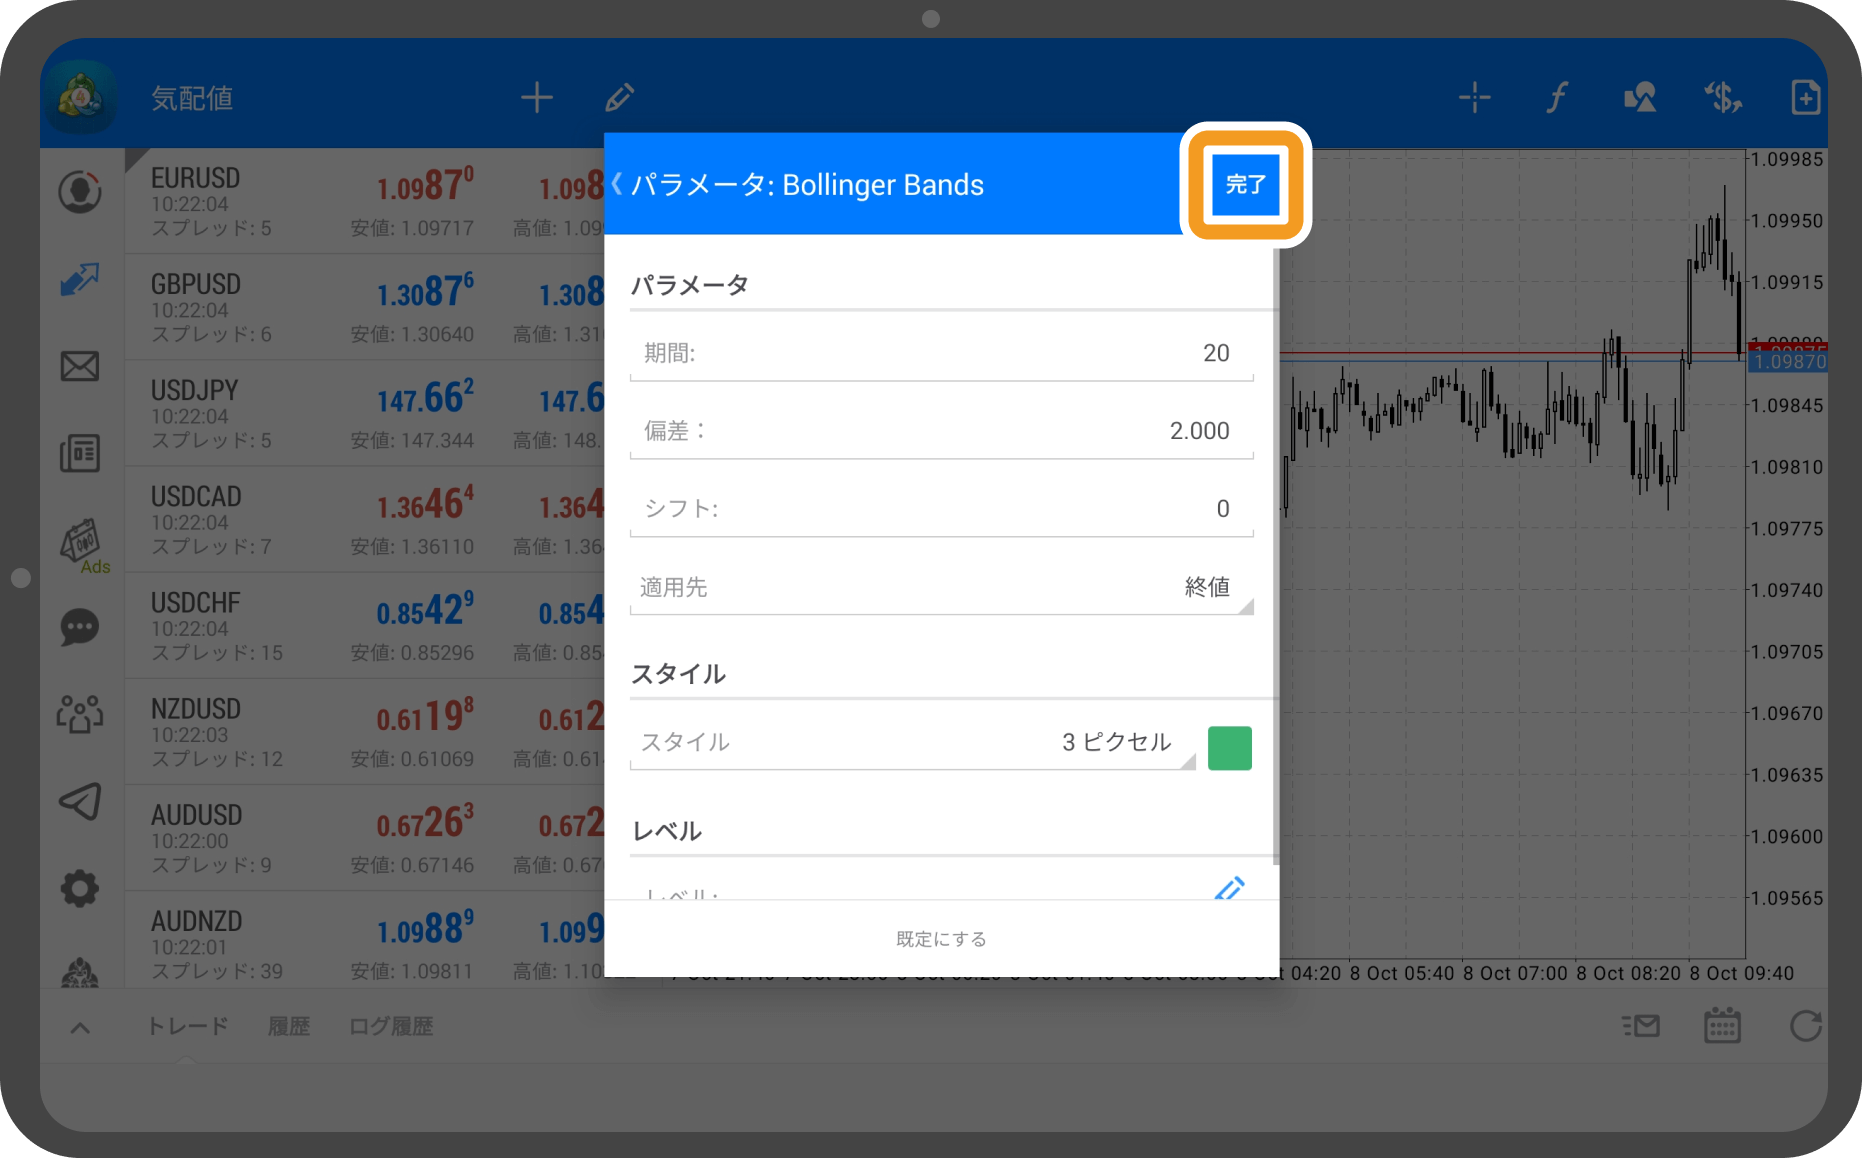The image size is (1862, 1158).
Task: Open the news sidebar icon
Action: pyautogui.click(x=80, y=453)
